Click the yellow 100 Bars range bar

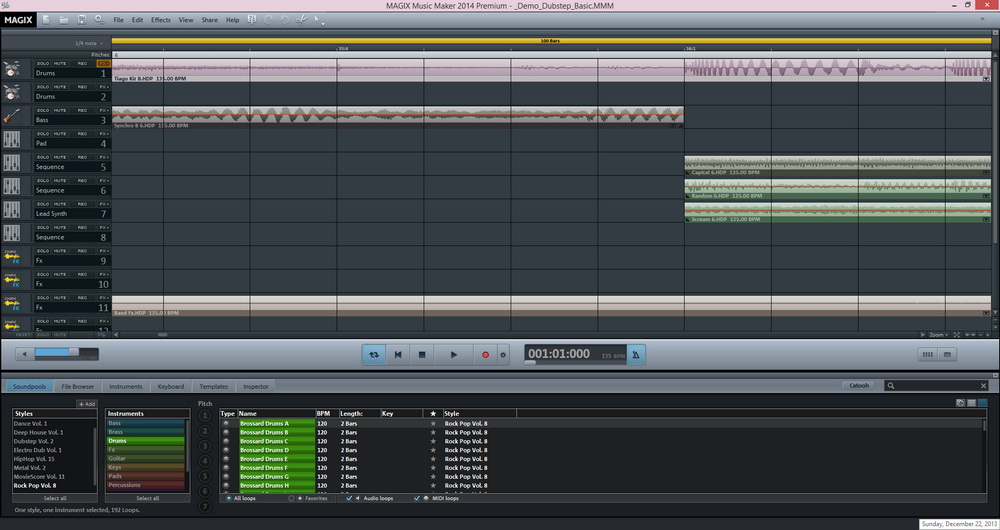[x=551, y=41]
